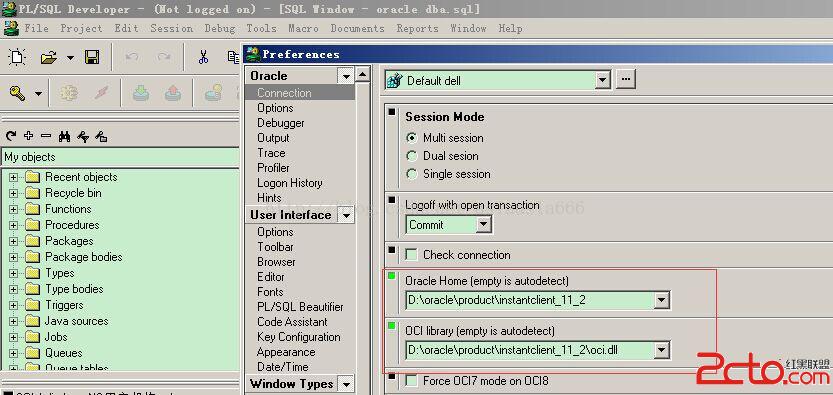Click the browser plus icon
Viewport: 833px width, 395px height.
(x=28, y=136)
